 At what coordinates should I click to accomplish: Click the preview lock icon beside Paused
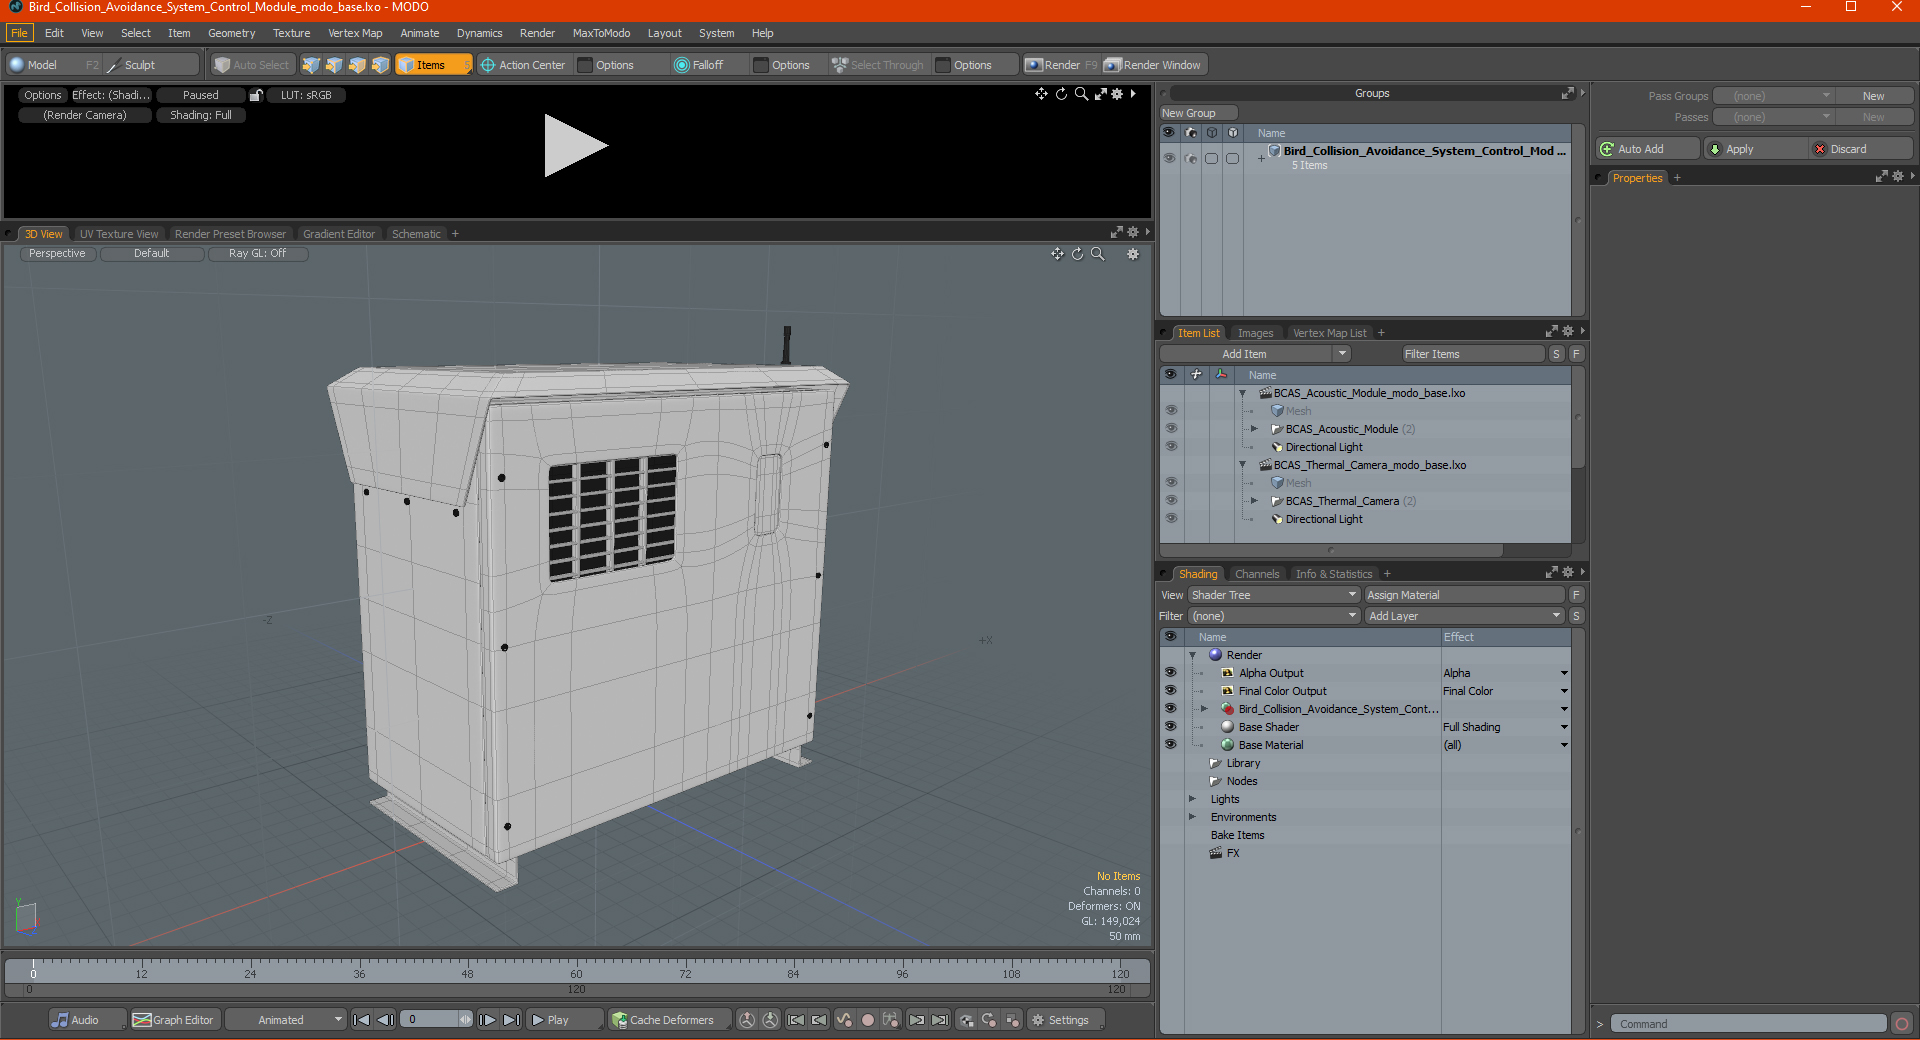click(256, 95)
